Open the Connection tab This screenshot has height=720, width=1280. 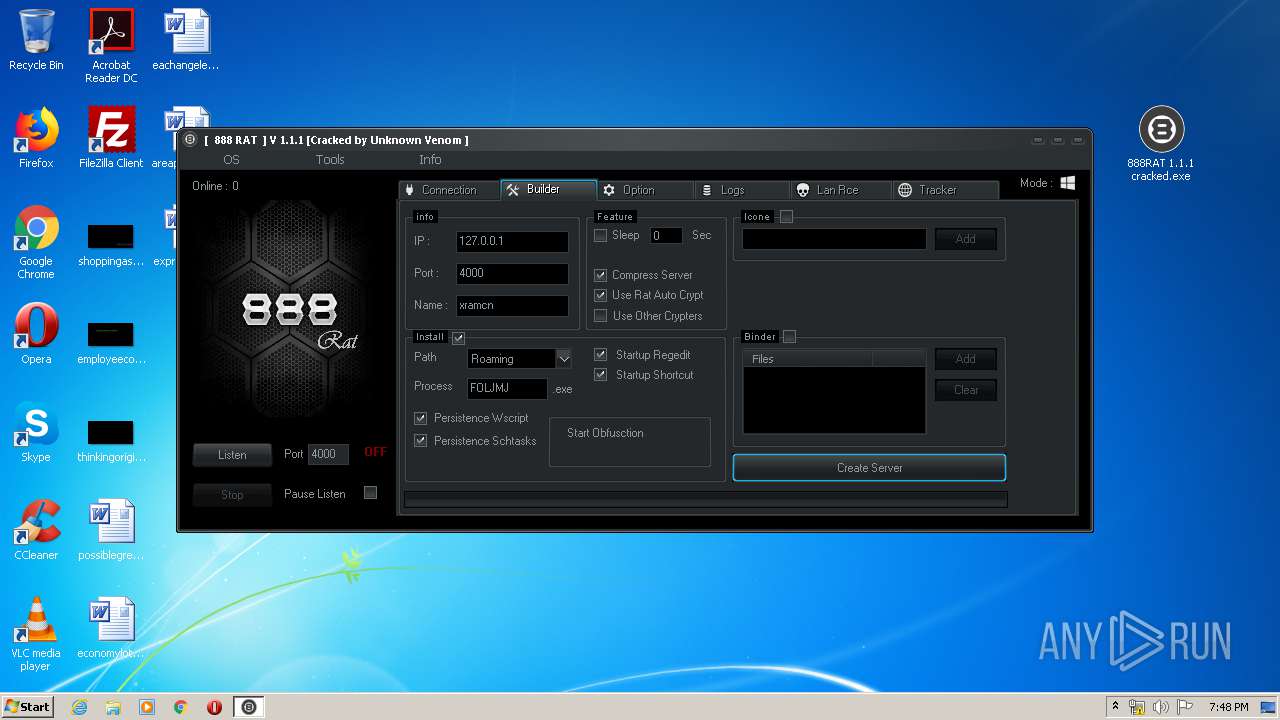point(448,190)
